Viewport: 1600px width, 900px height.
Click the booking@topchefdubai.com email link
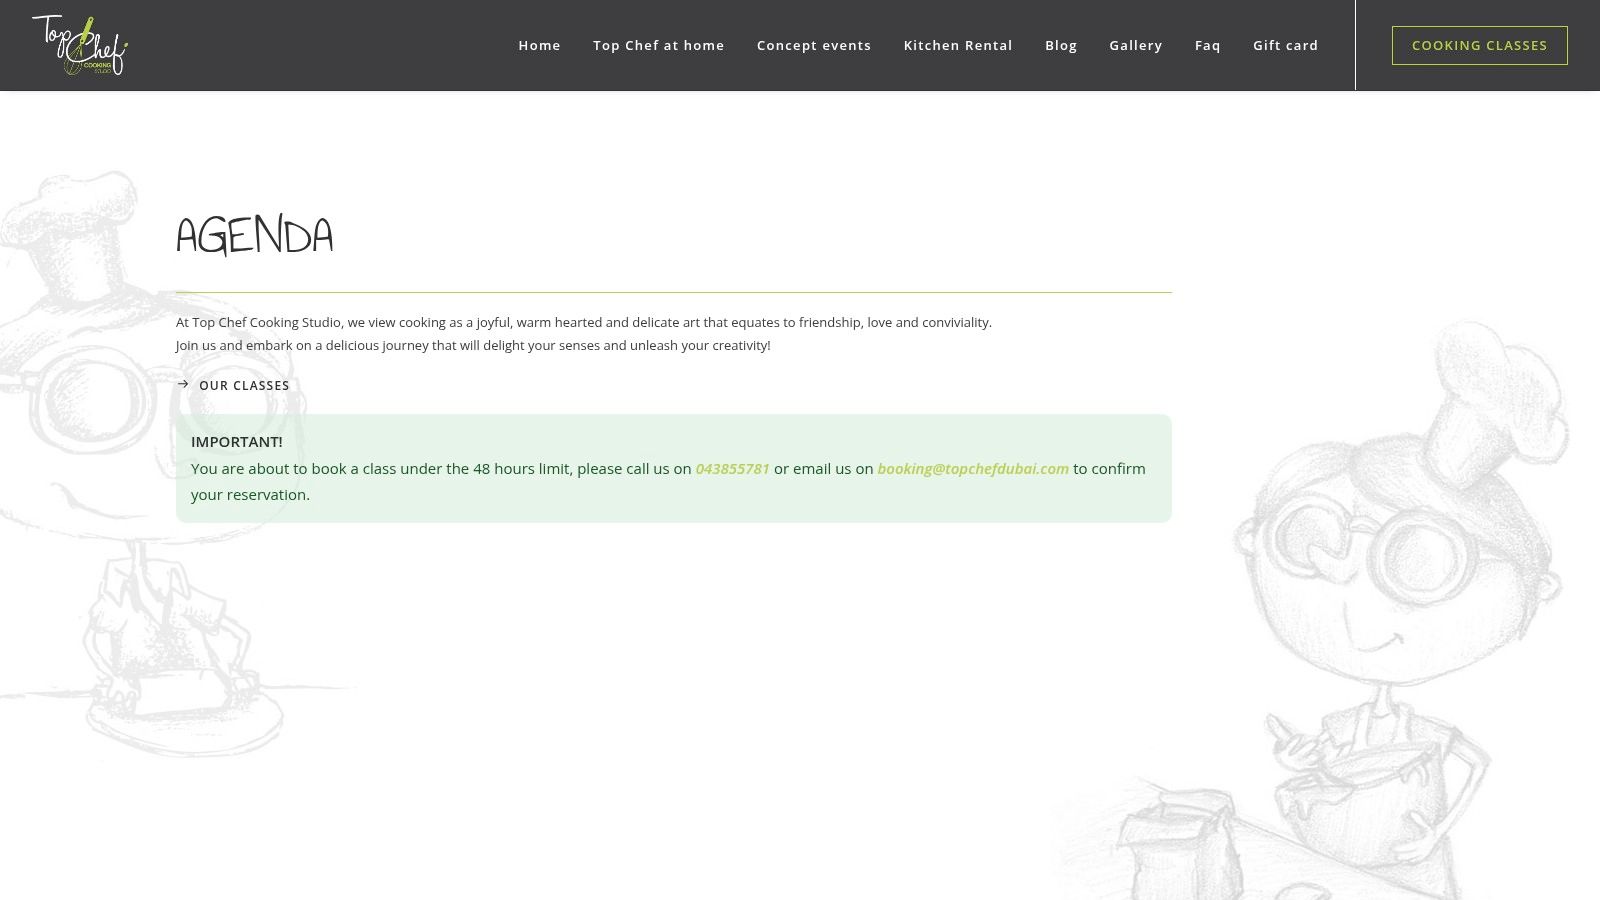(972, 468)
